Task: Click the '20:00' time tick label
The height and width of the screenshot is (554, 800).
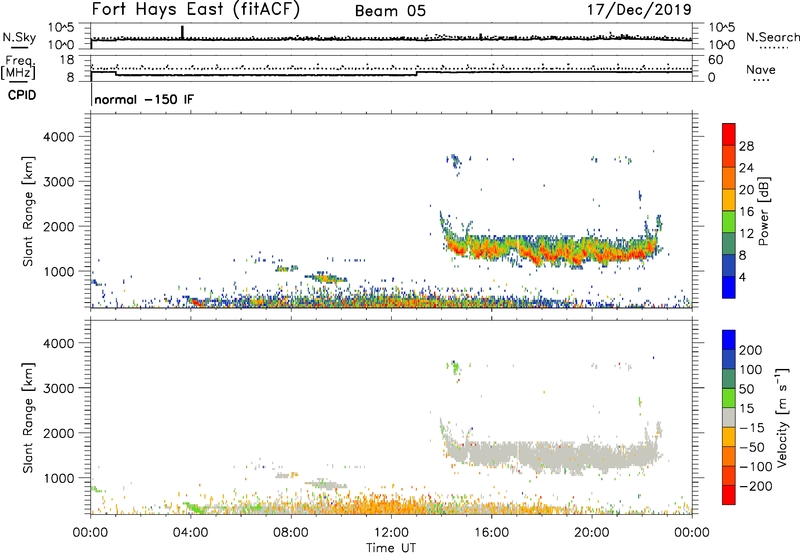Action: [x=591, y=533]
